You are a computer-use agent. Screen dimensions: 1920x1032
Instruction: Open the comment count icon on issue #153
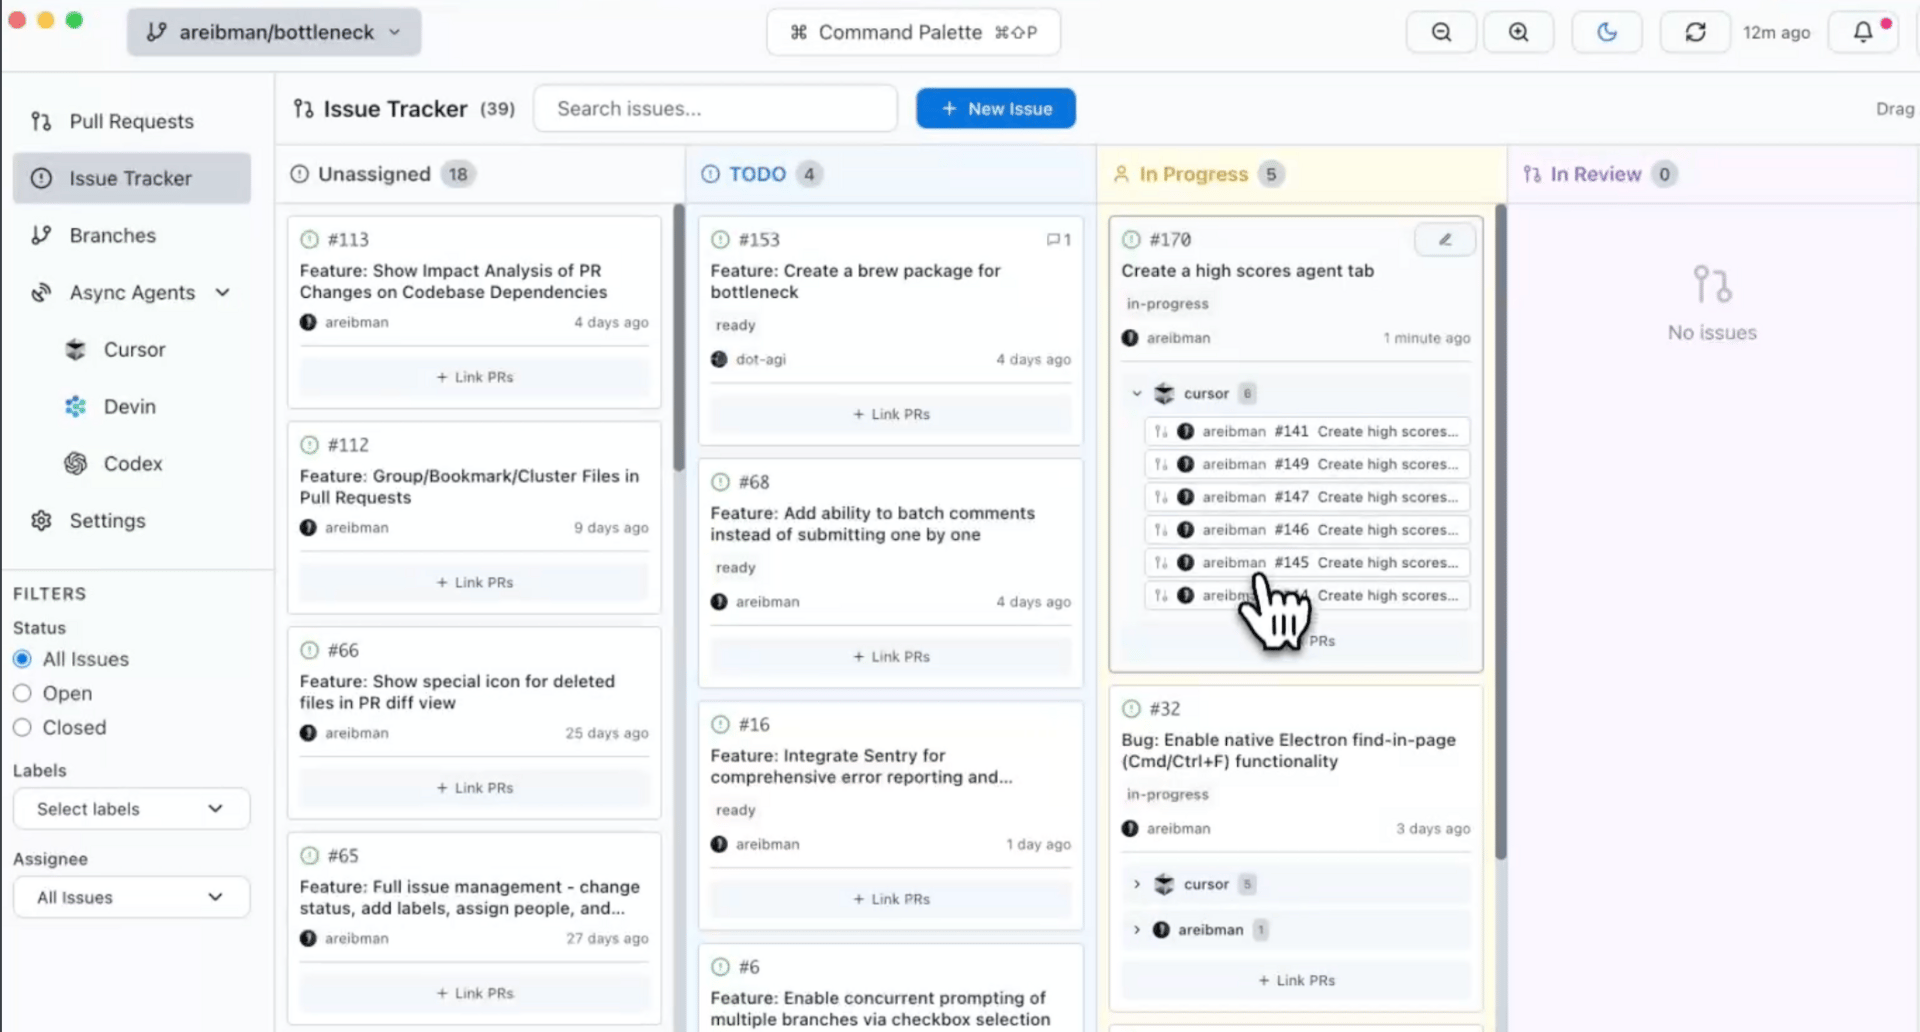[1058, 240]
